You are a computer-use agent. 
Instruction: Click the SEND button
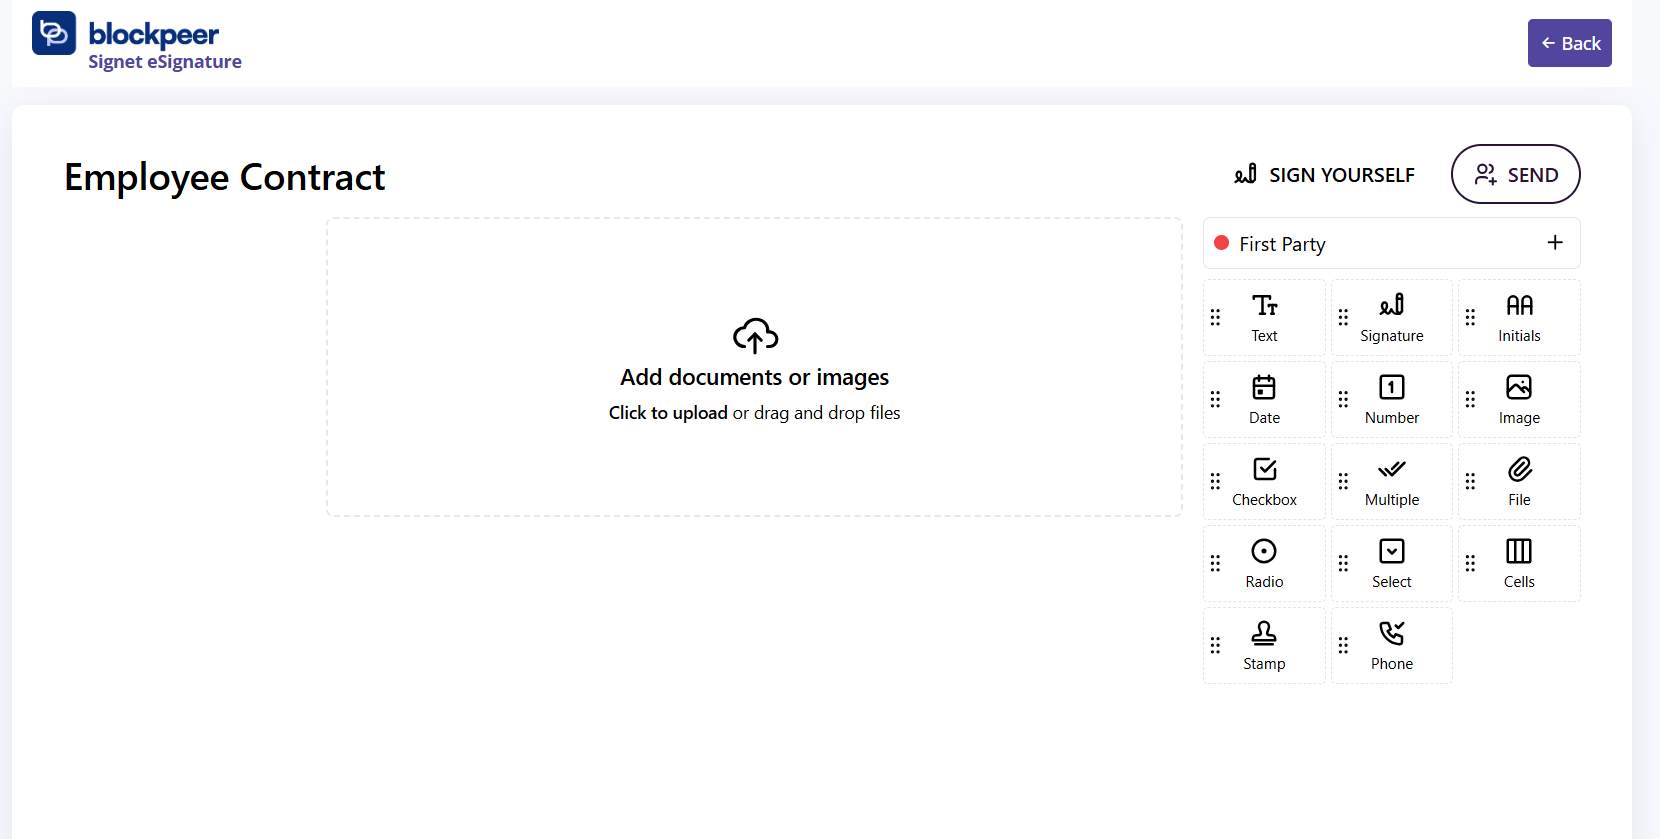(1515, 174)
